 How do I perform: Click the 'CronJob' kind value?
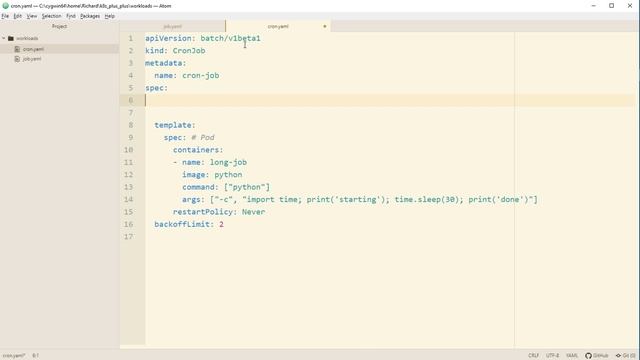point(189,51)
